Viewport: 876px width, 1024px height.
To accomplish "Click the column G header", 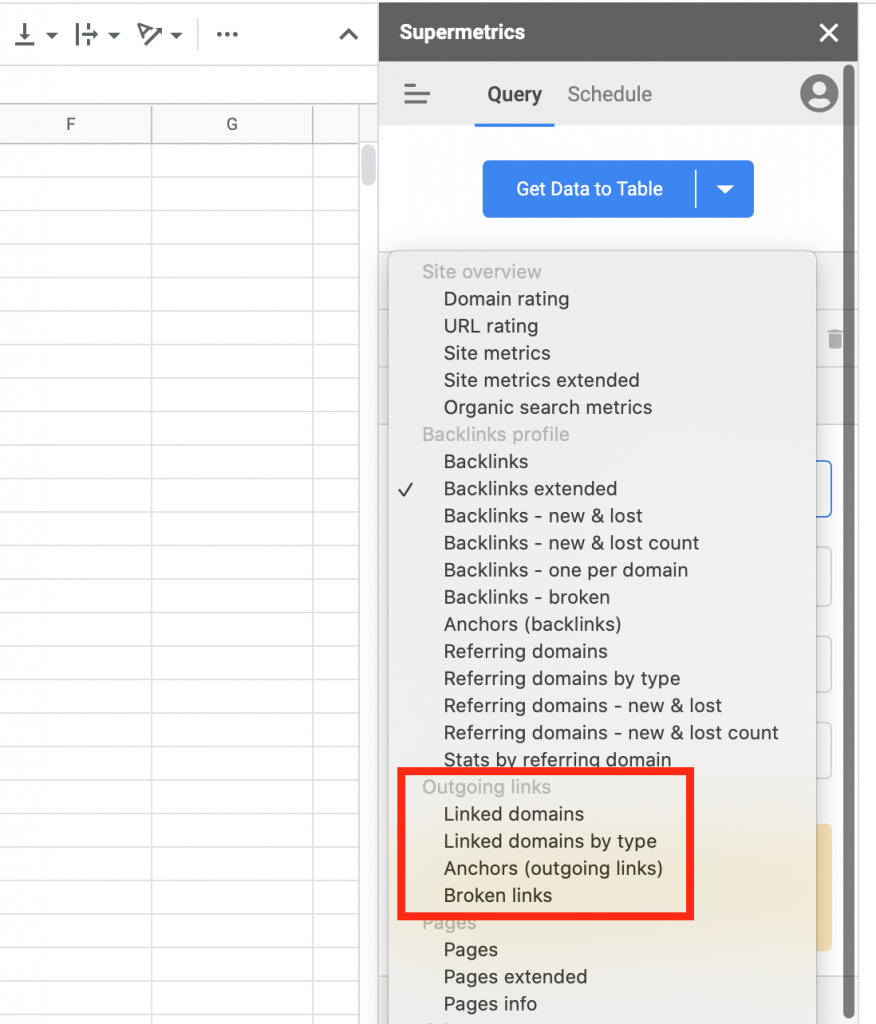I will [232, 125].
